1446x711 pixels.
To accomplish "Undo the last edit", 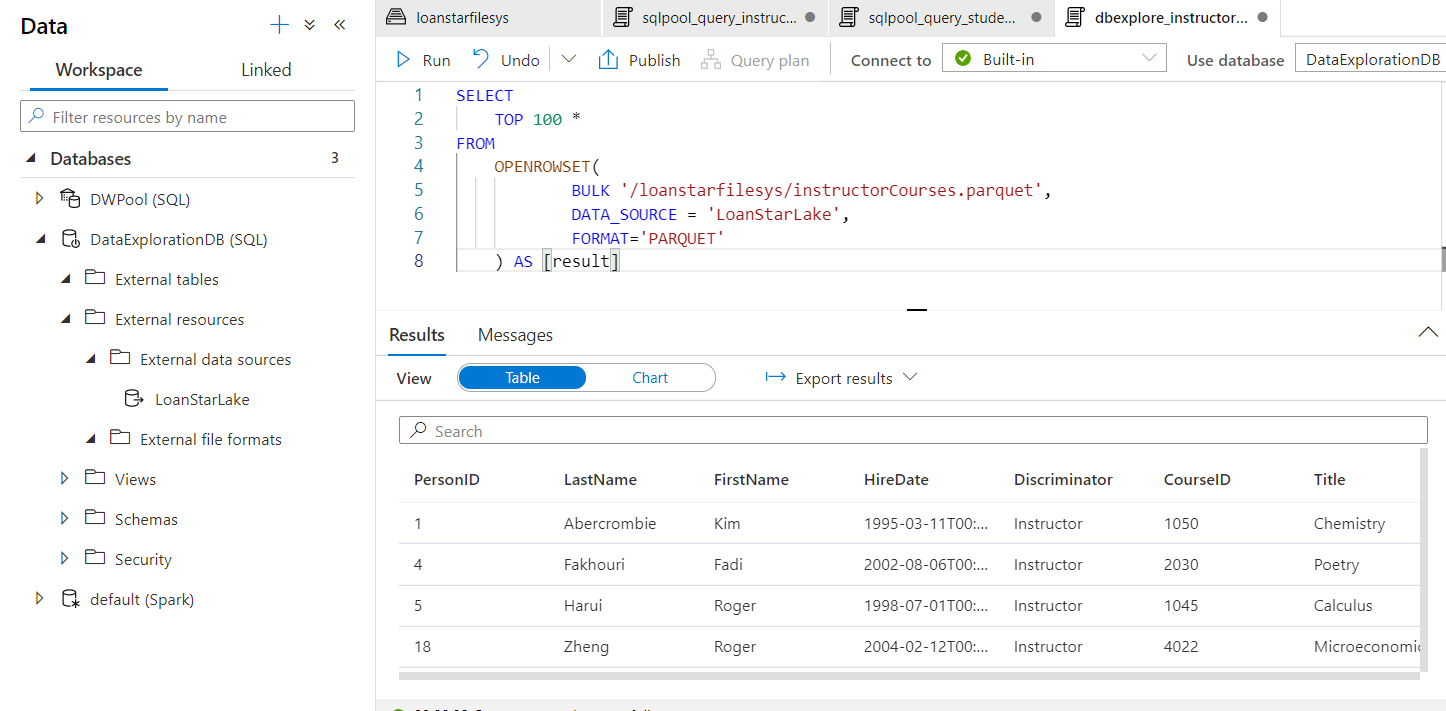I will (506, 59).
